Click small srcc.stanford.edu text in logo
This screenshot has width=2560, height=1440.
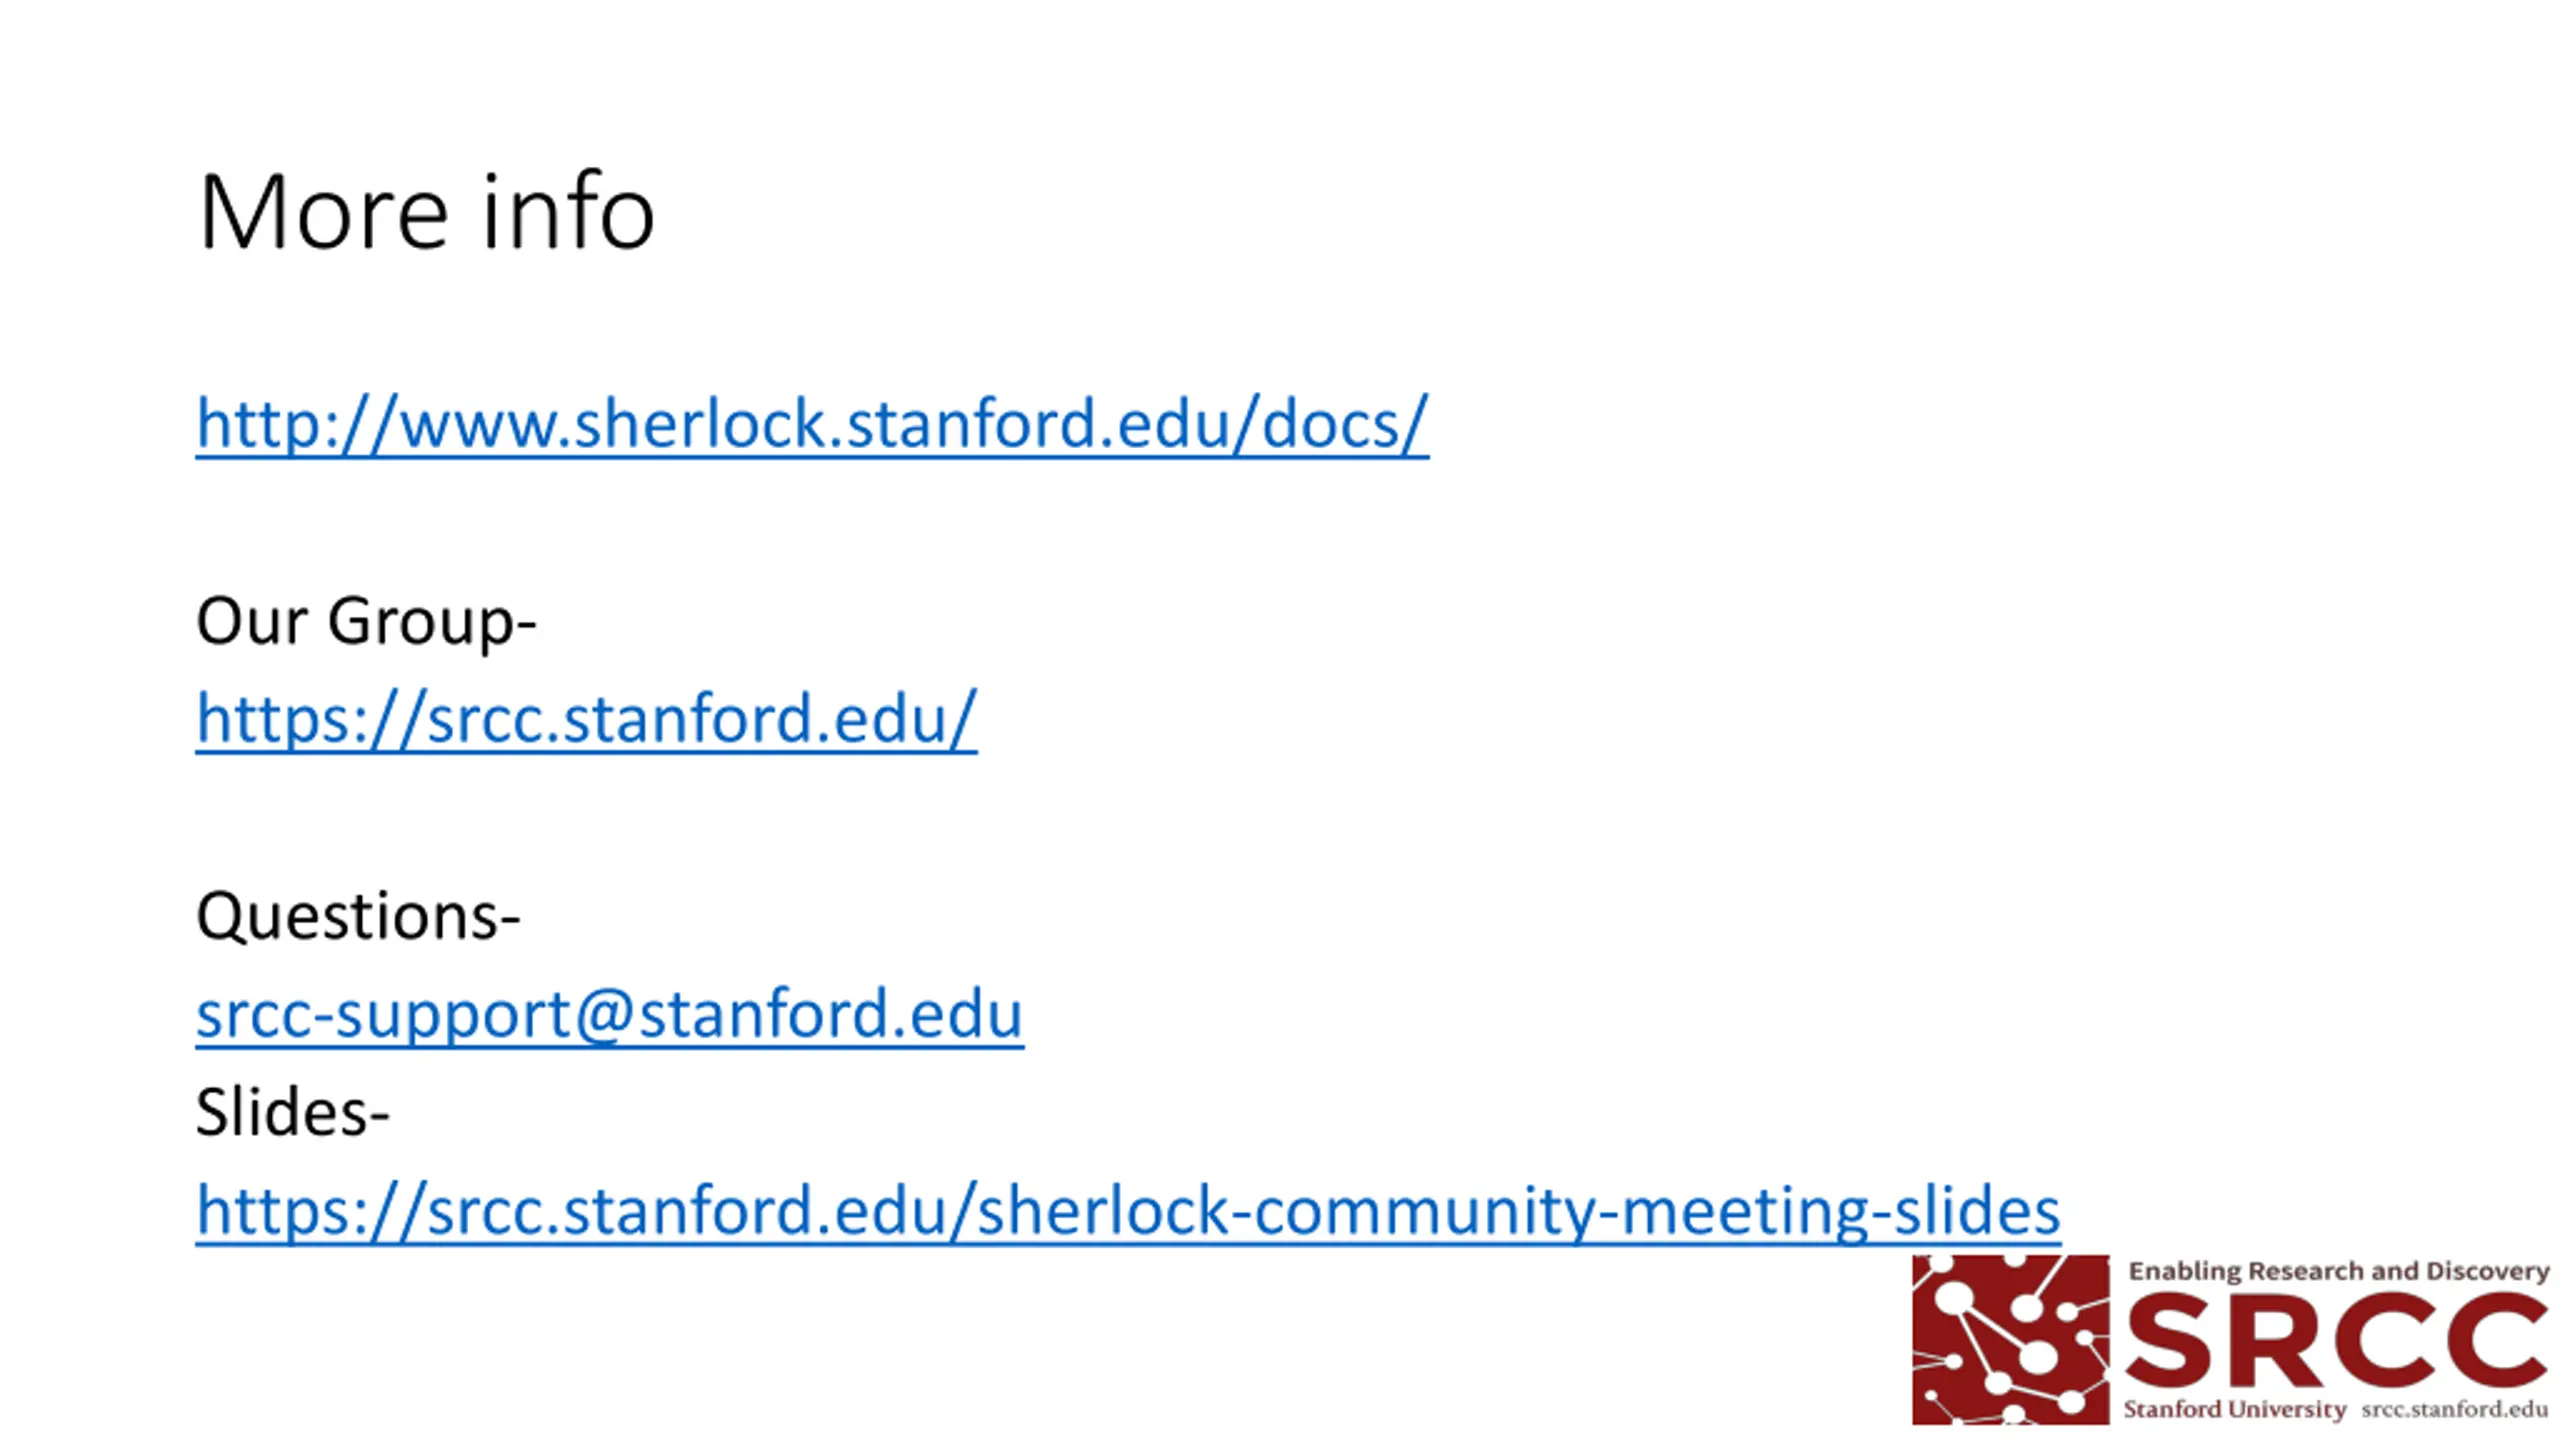2455,1409
